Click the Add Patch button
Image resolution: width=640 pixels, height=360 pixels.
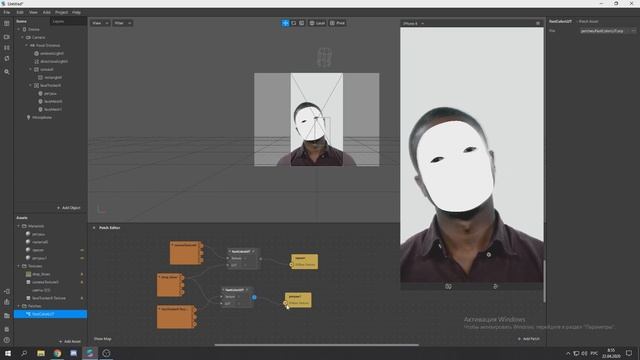529,339
